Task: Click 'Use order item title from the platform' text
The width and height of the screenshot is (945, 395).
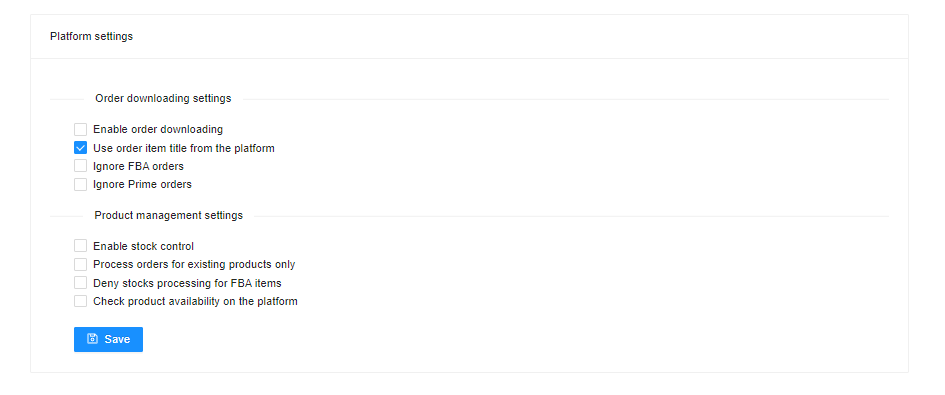Action: coord(184,148)
